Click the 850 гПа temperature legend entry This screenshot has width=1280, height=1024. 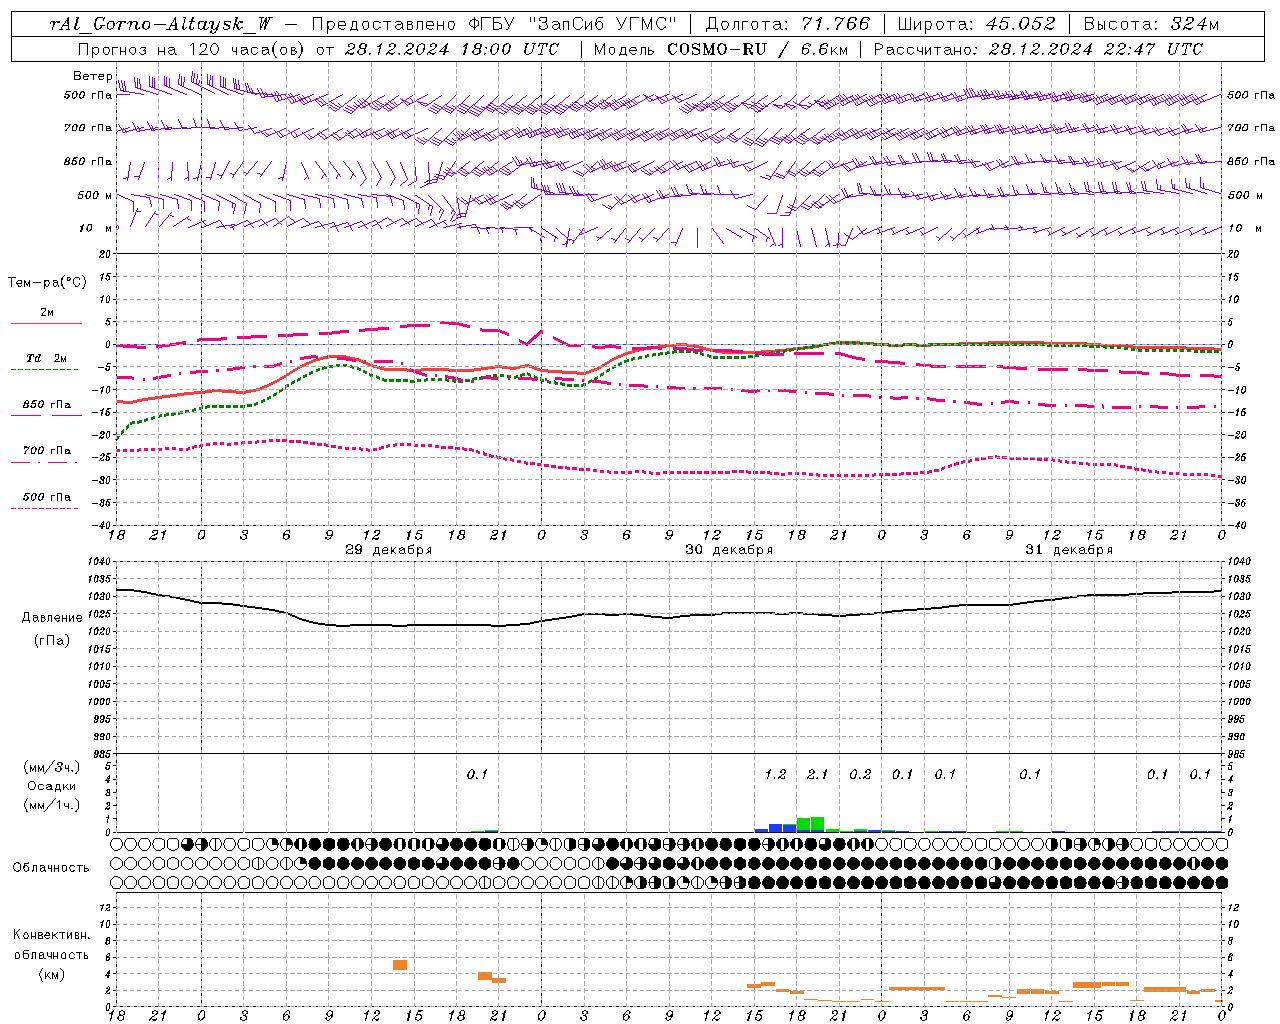(47, 405)
